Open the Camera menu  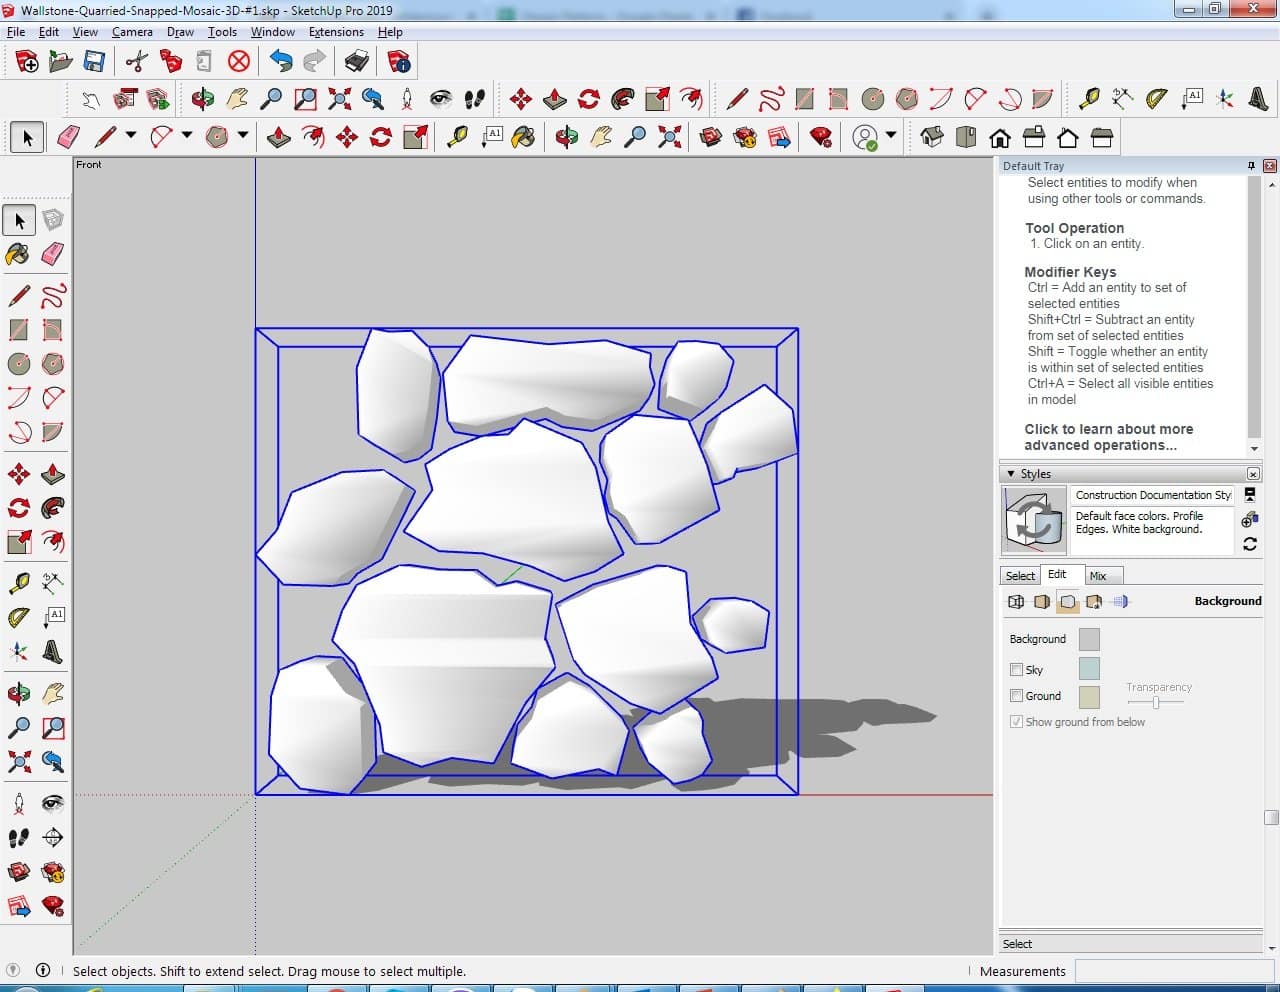(x=132, y=32)
